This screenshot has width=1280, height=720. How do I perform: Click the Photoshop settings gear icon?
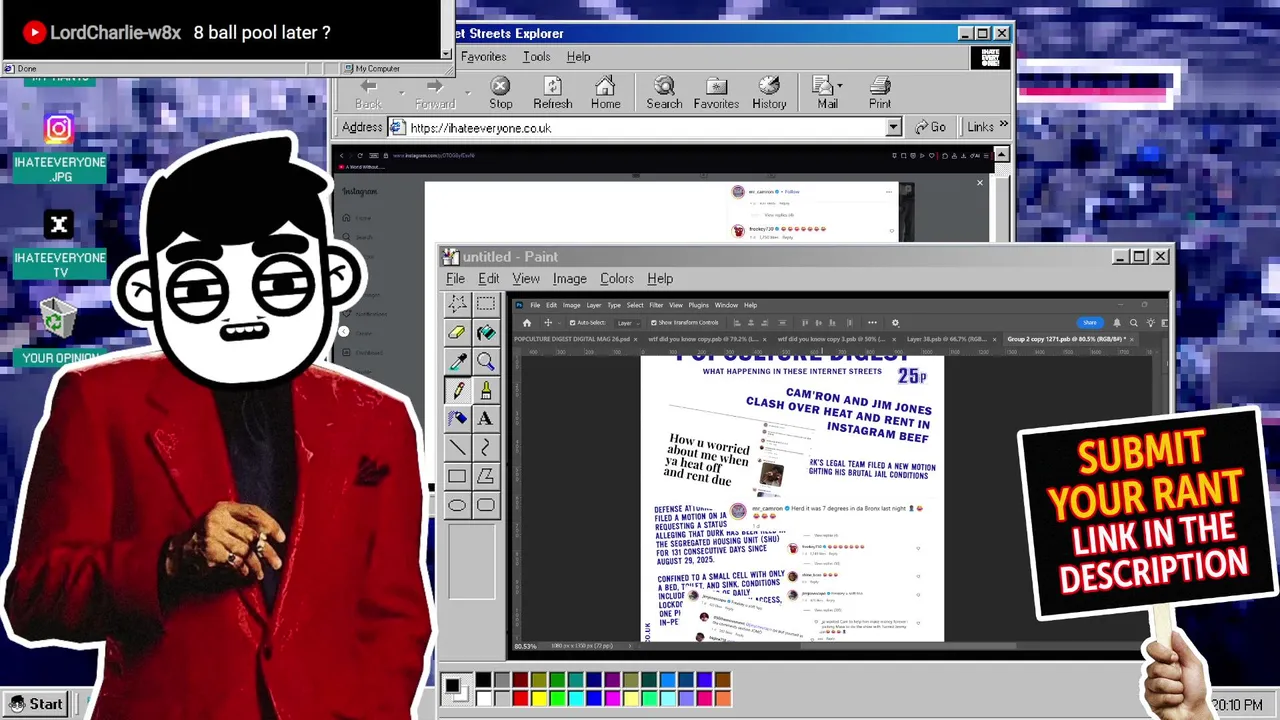[895, 323]
